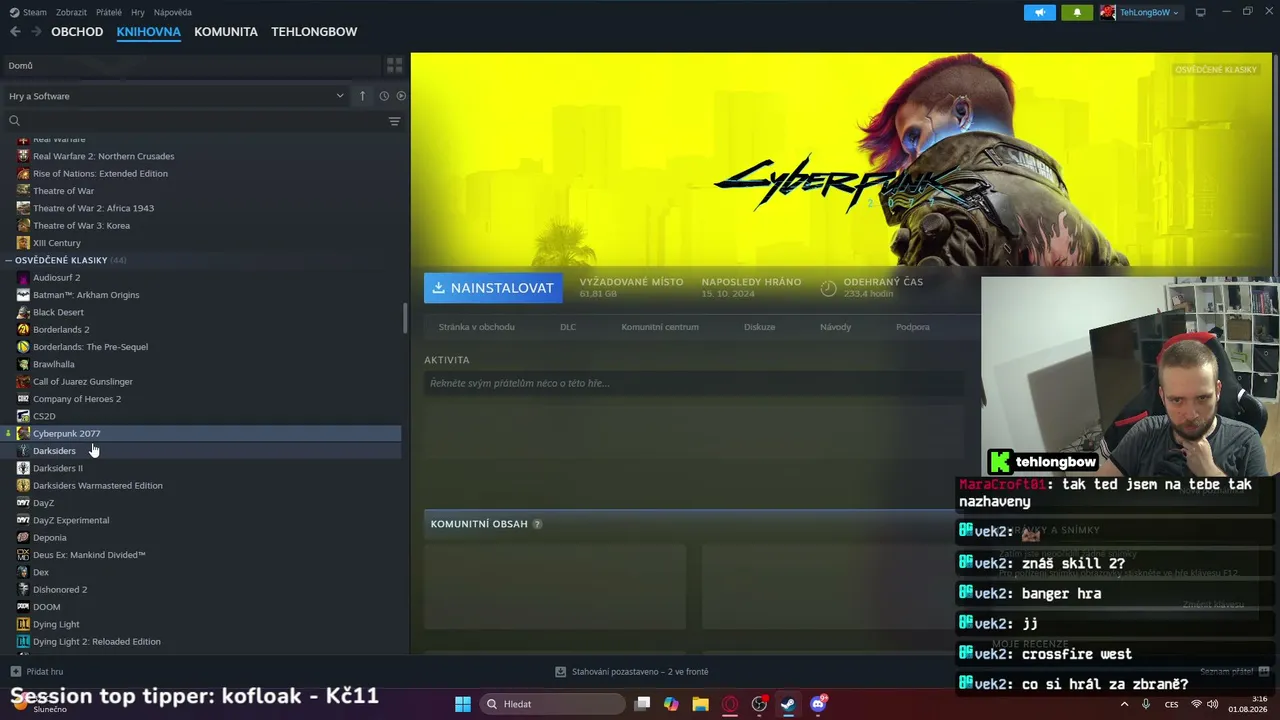Click the DOOM game icon
The image size is (1280, 720).
point(23,607)
